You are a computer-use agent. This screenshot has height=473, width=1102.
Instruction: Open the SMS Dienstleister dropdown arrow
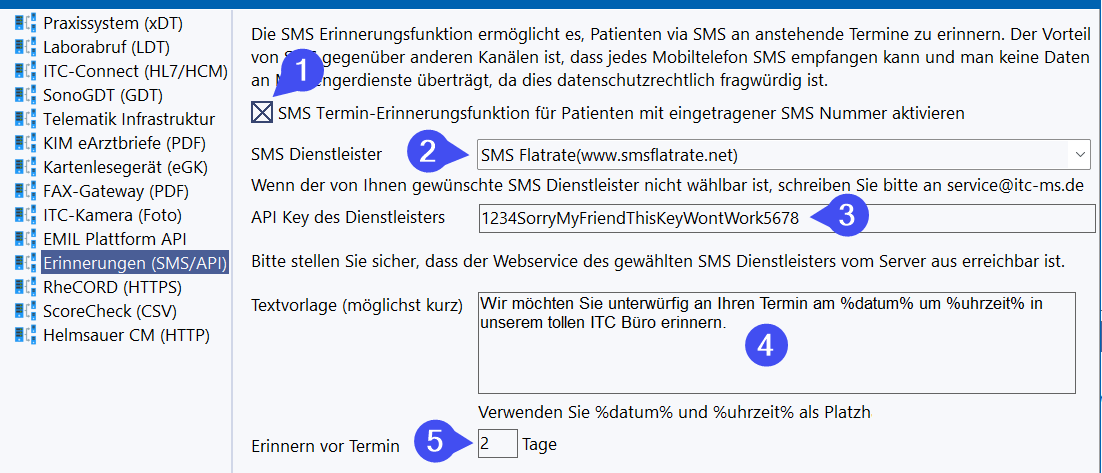click(1079, 155)
